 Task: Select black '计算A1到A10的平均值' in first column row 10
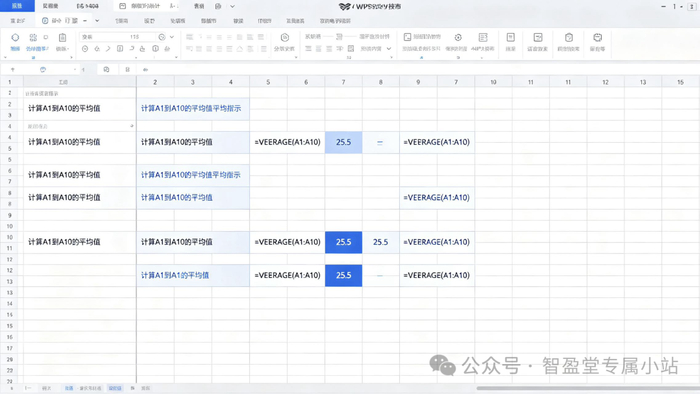[x=79, y=242]
